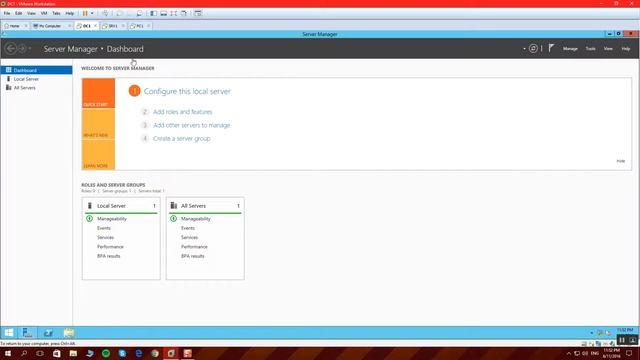Open VMware File menu
Viewport: 640px width, 360px height.
pos(7,13)
